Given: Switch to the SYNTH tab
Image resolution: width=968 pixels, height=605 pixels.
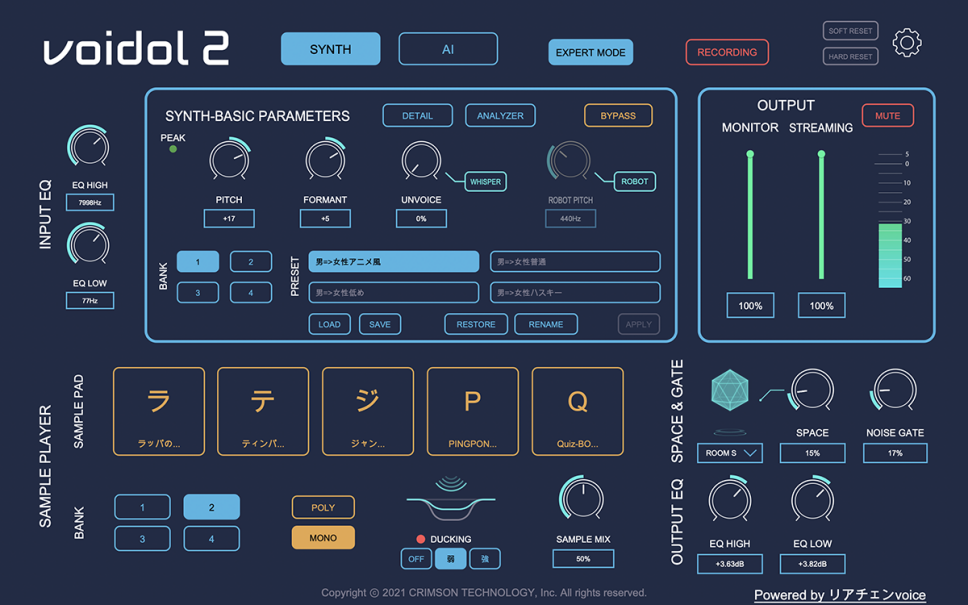Looking at the screenshot, I should (x=330, y=49).
